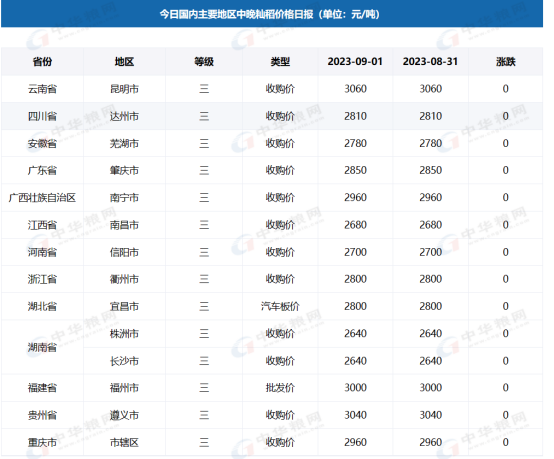The height and width of the screenshot is (459, 554).
Task: Click the 达州市 region cell
Action: click(x=124, y=116)
